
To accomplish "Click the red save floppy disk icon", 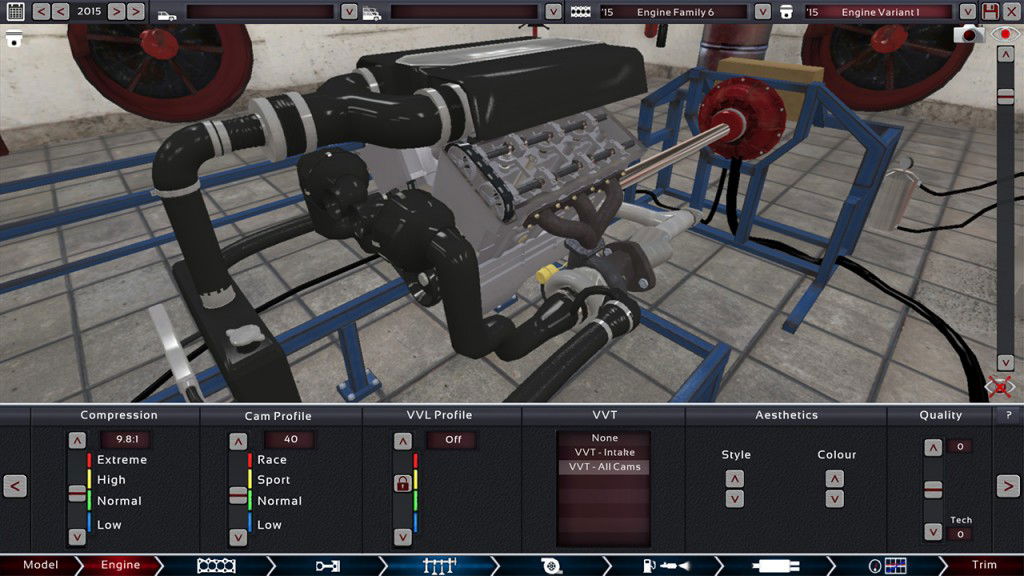I will pos(991,11).
